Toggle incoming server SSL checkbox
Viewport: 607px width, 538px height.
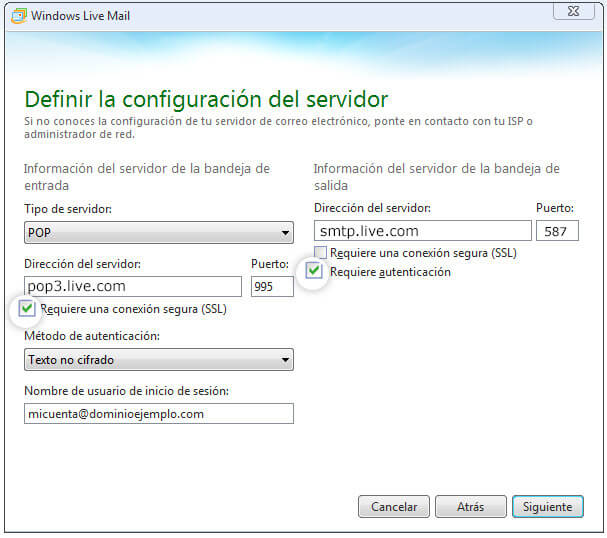click(27, 308)
